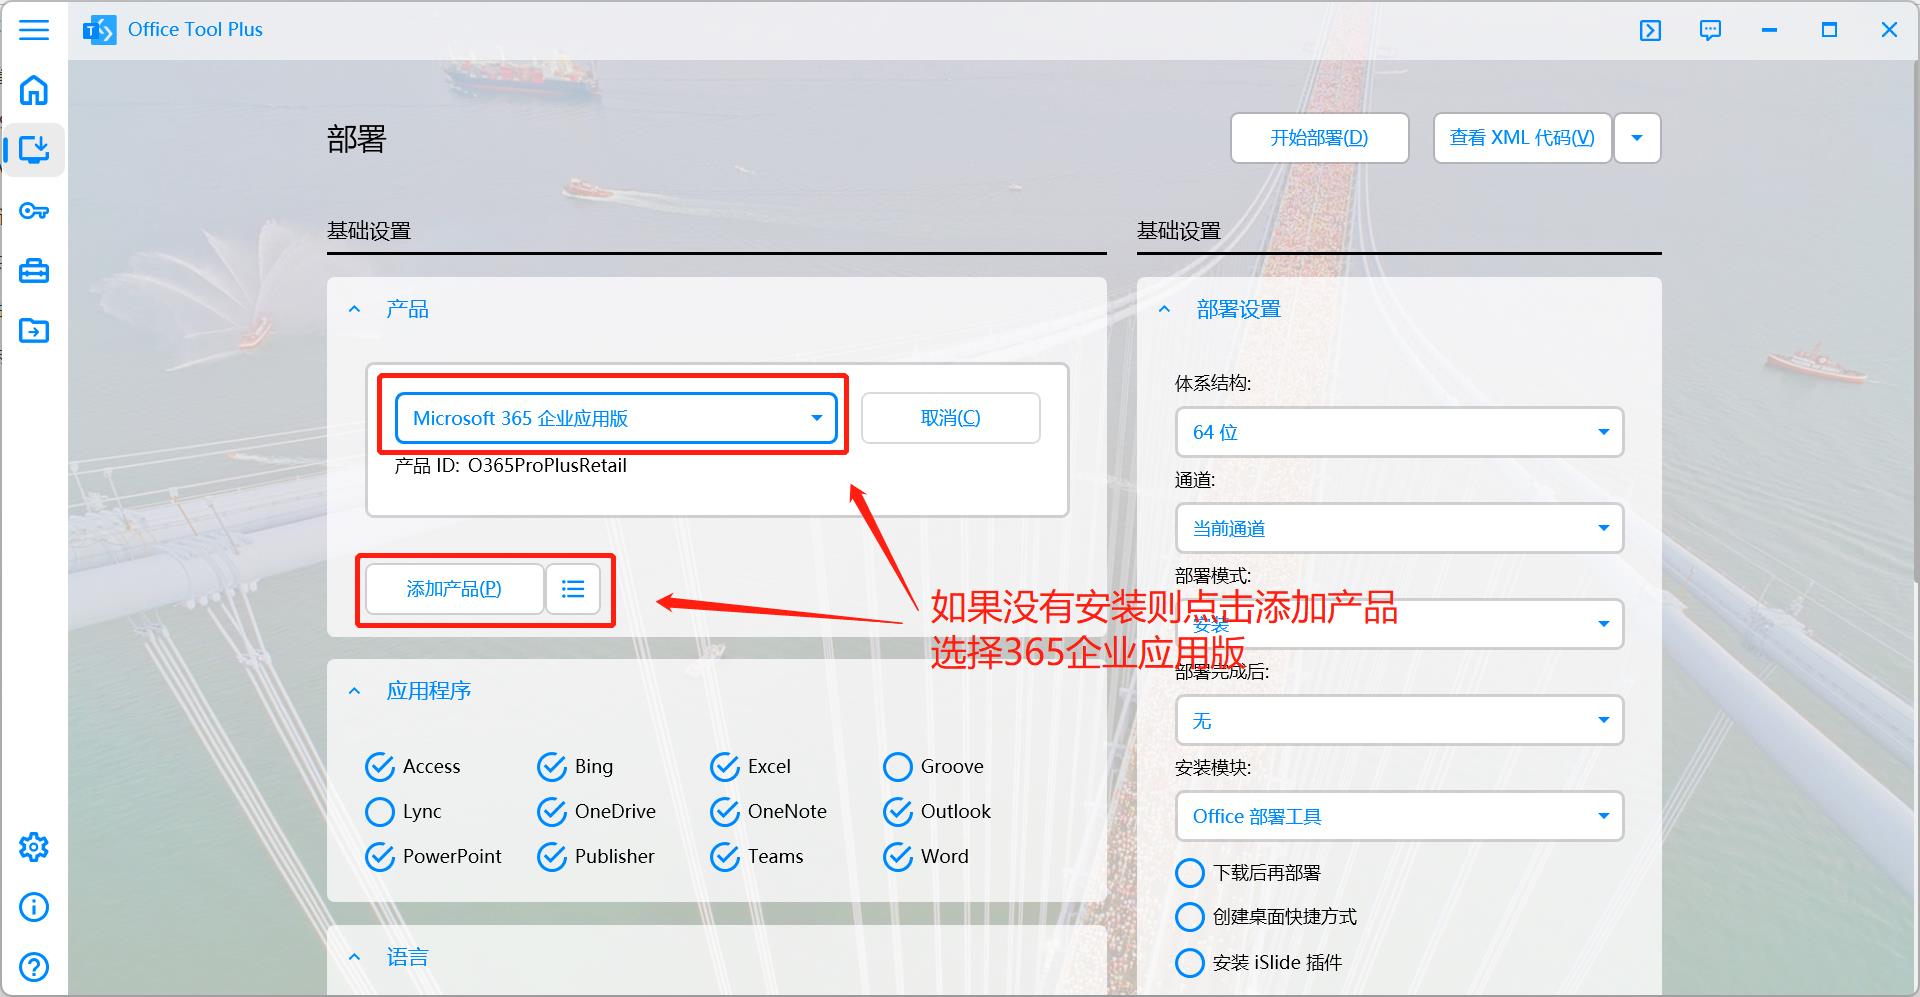
Task: Open the 当前通道 channel dropdown
Action: point(1397,528)
